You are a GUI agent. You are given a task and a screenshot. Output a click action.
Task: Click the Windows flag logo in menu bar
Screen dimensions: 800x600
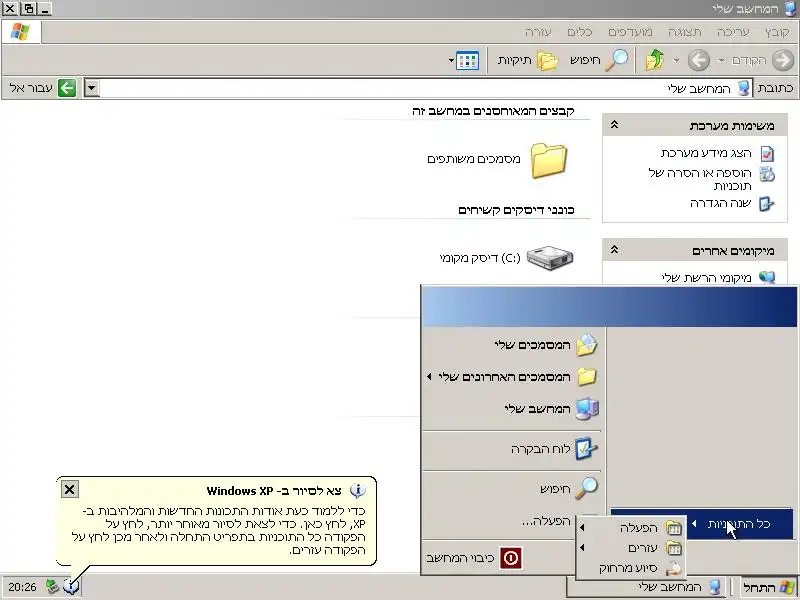click(x=20, y=32)
